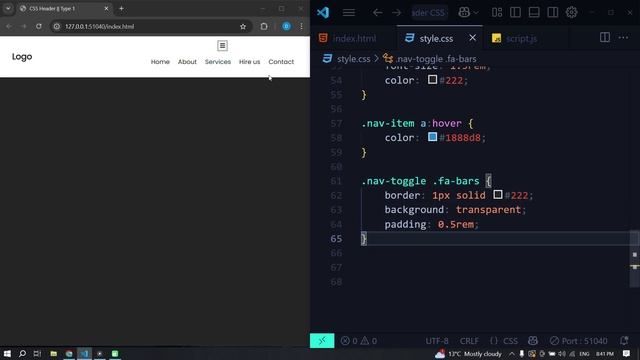
Task: Toggle the bottom panel in VS Code
Action: [534, 12]
